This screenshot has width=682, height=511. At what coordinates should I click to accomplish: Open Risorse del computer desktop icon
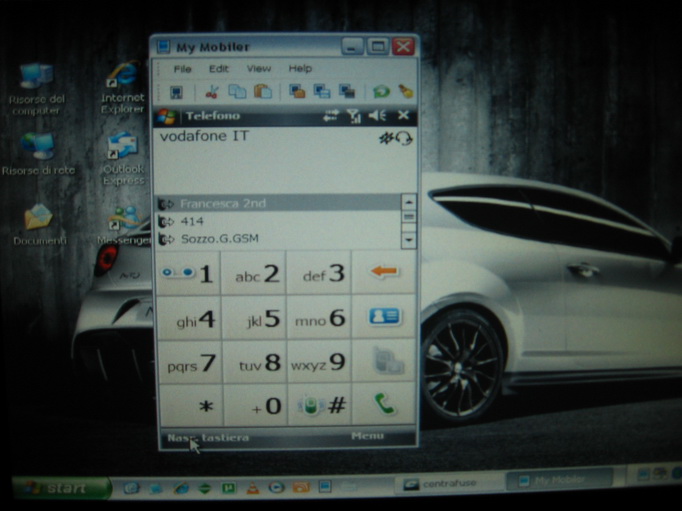point(37,90)
